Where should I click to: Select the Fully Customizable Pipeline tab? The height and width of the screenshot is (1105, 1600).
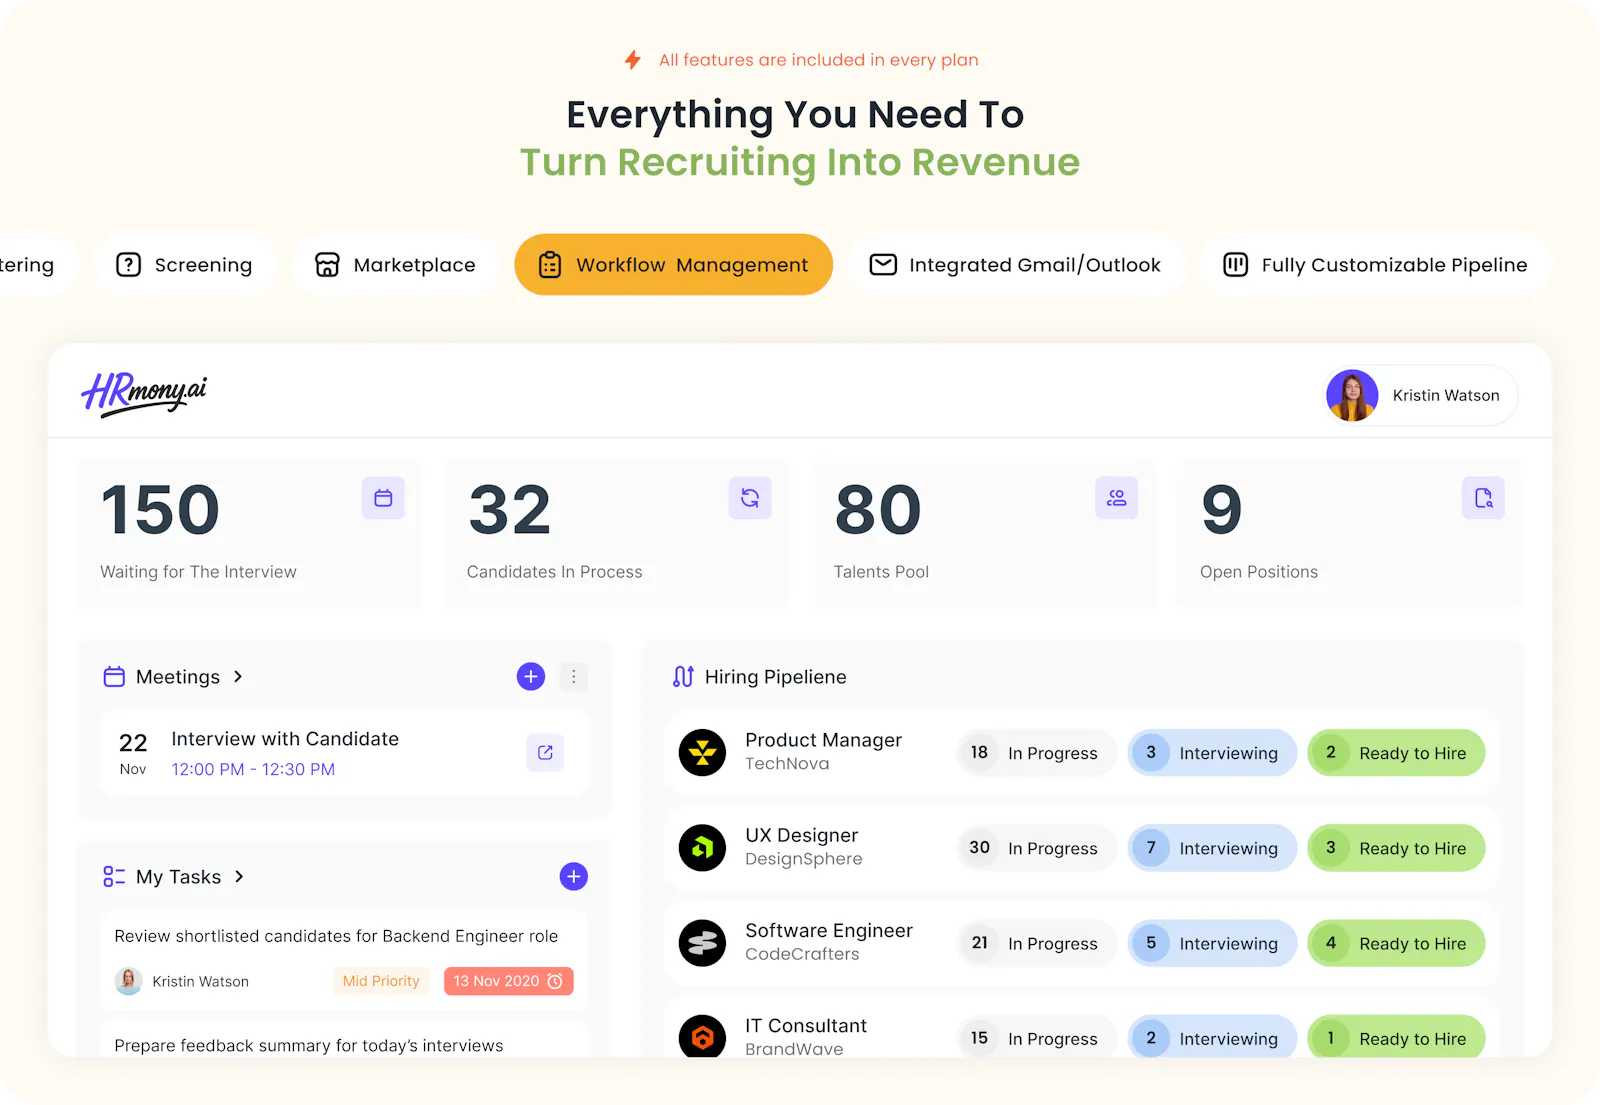[1375, 265]
